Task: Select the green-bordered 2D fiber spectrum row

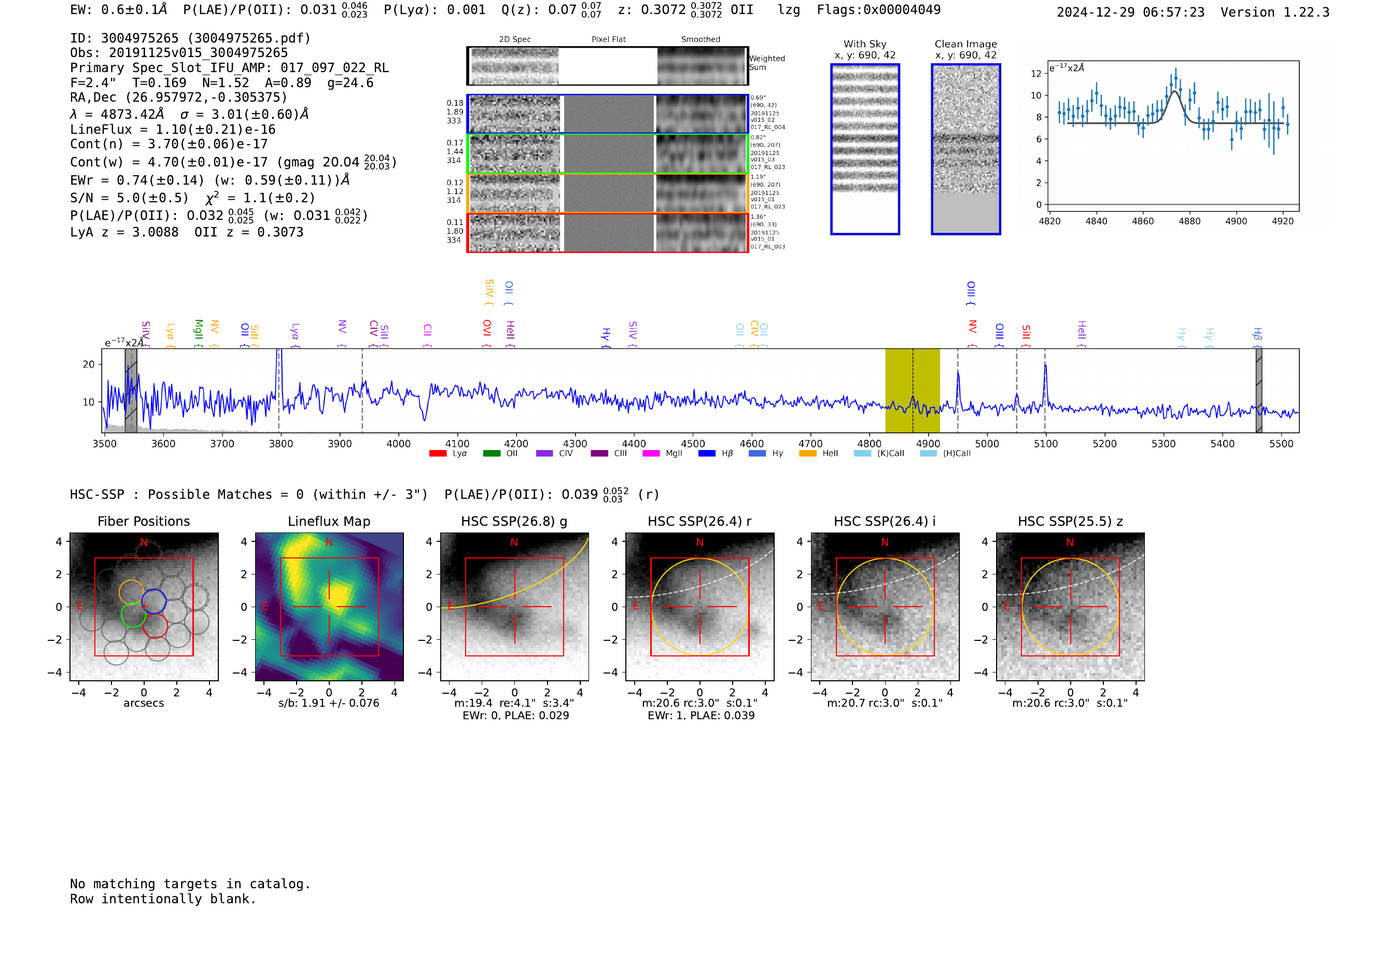Action: (607, 154)
